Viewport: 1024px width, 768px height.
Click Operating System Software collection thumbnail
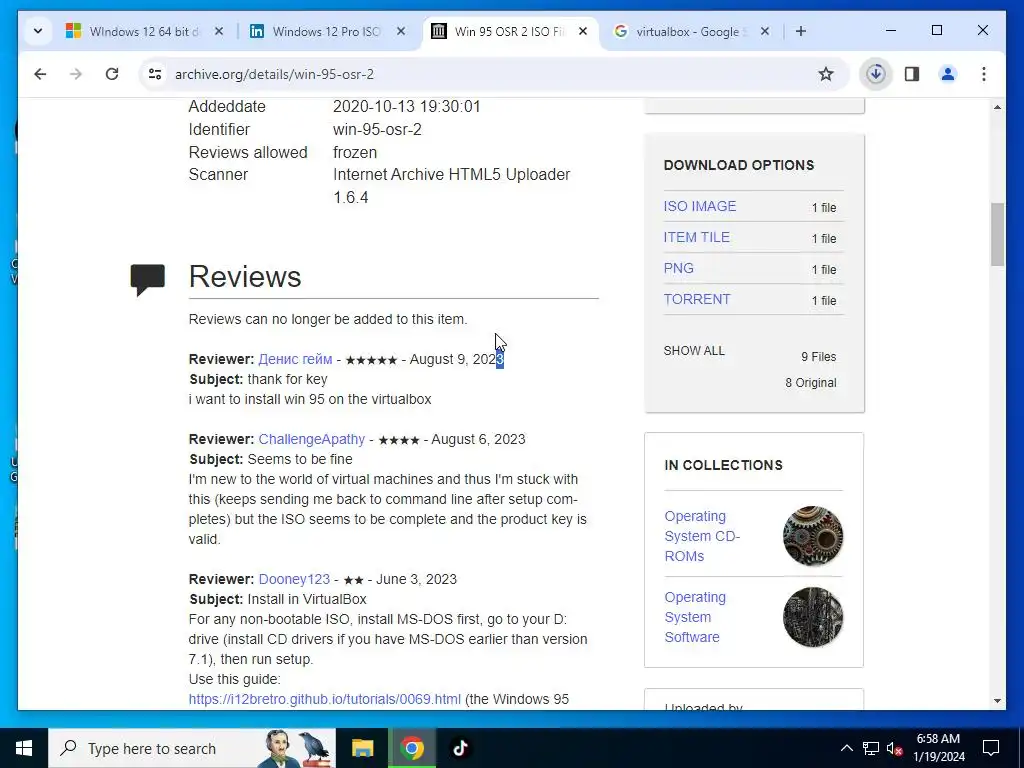pyautogui.click(x=812, y=617)
